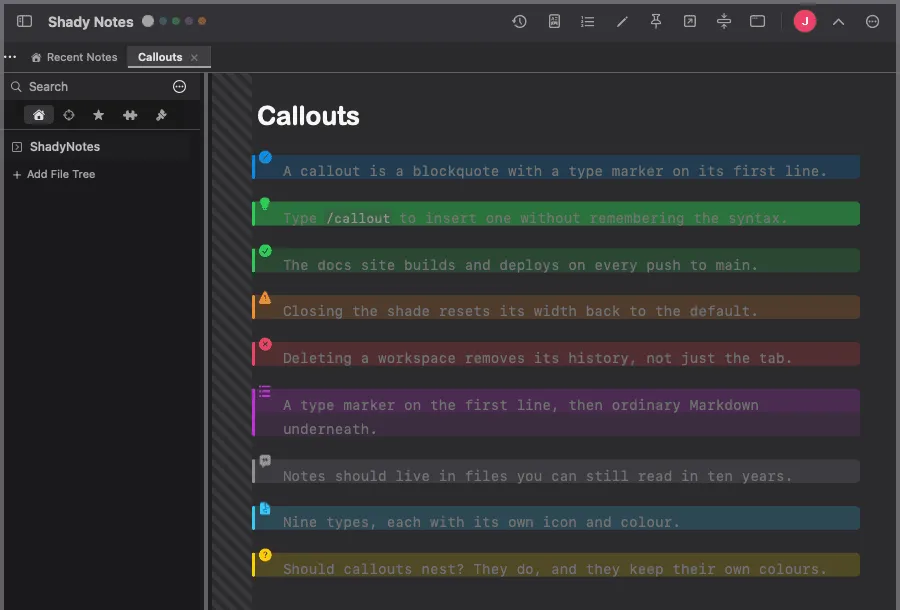Click Add File Tree
The image size is (900, 610).
coord(54,174)
